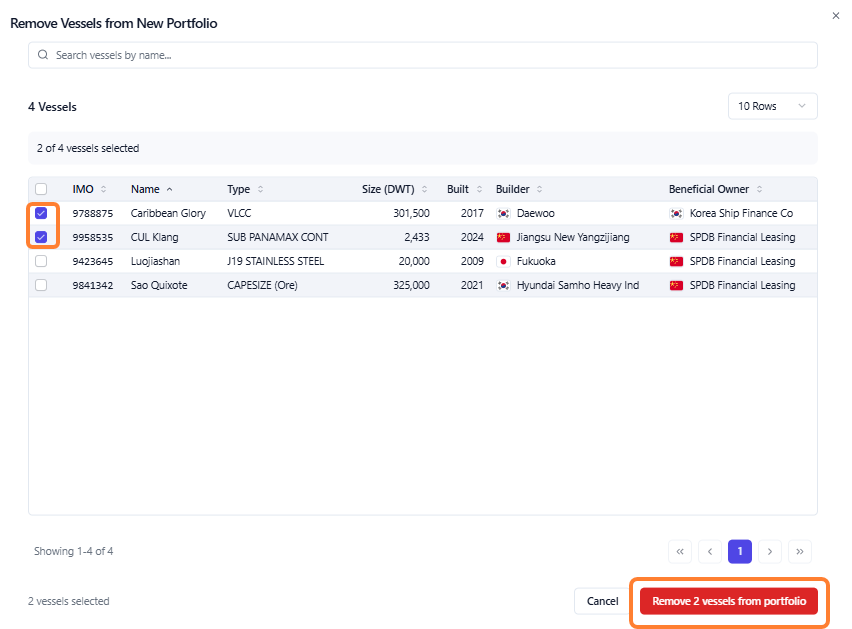This screenshot has height=629, width=852.
Task: Sort by Builder column sort icon
Action: 540,189
